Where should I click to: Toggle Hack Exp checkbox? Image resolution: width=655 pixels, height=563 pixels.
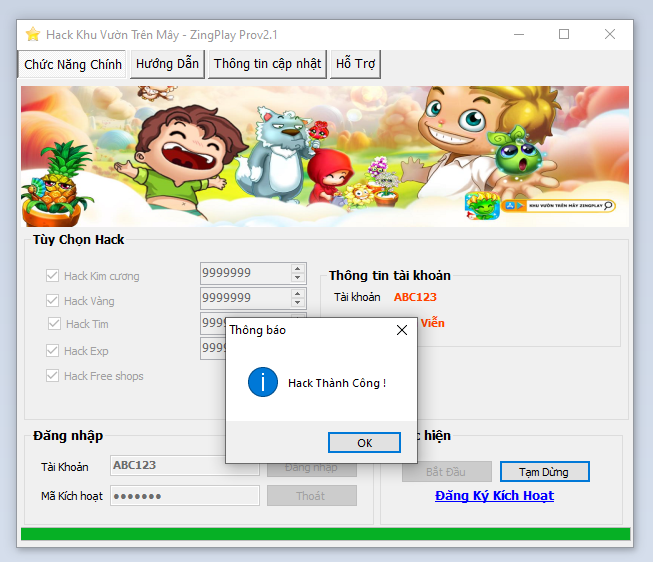pos(53,351)
